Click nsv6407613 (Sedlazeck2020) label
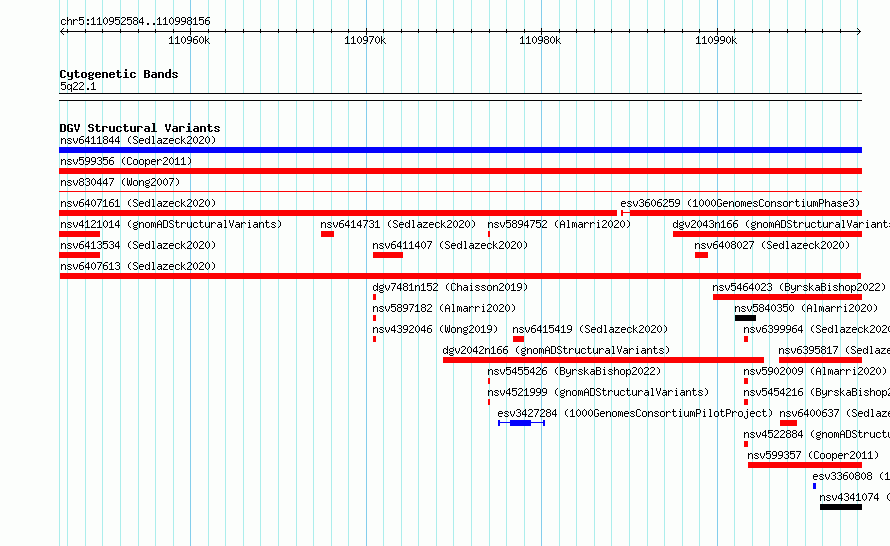The image size is (890, 546). [138, 266]
